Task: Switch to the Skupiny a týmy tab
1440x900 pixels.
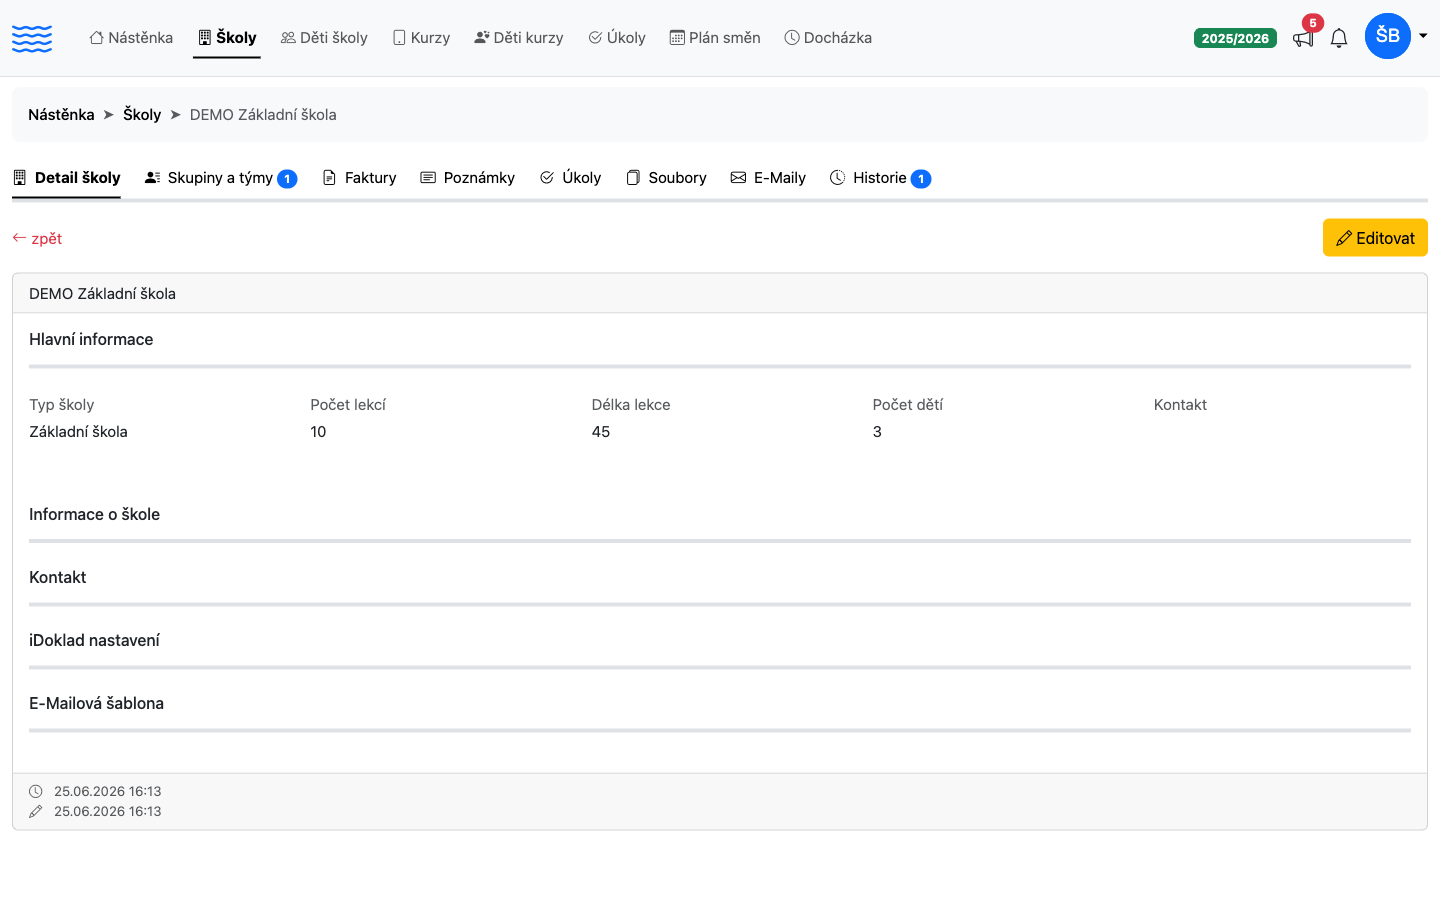Action: [221, 178]
